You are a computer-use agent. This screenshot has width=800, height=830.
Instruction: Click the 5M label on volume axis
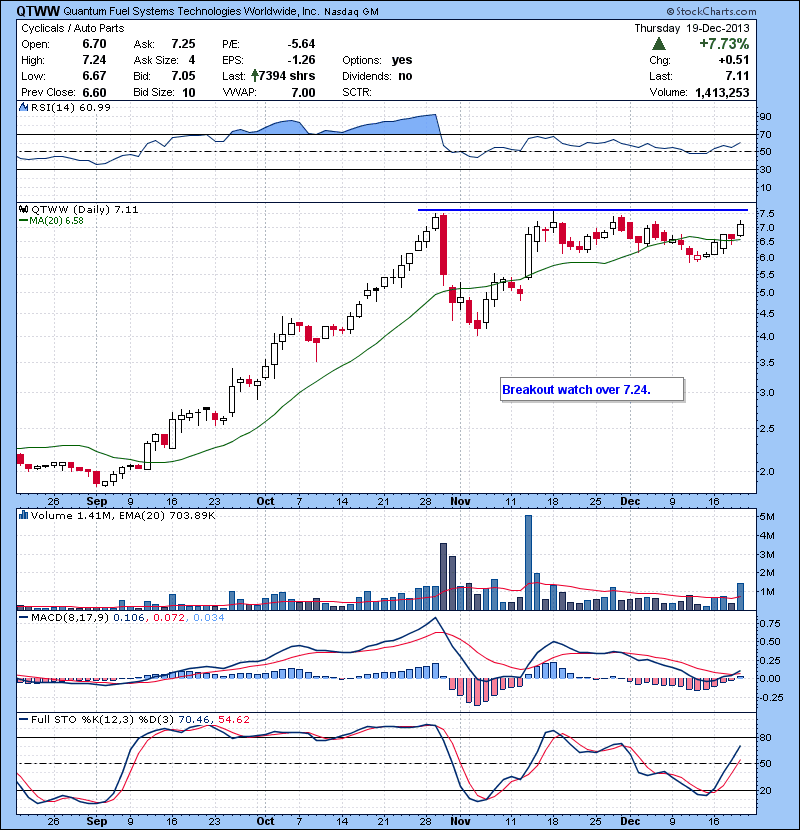click(x=767, y=517)
